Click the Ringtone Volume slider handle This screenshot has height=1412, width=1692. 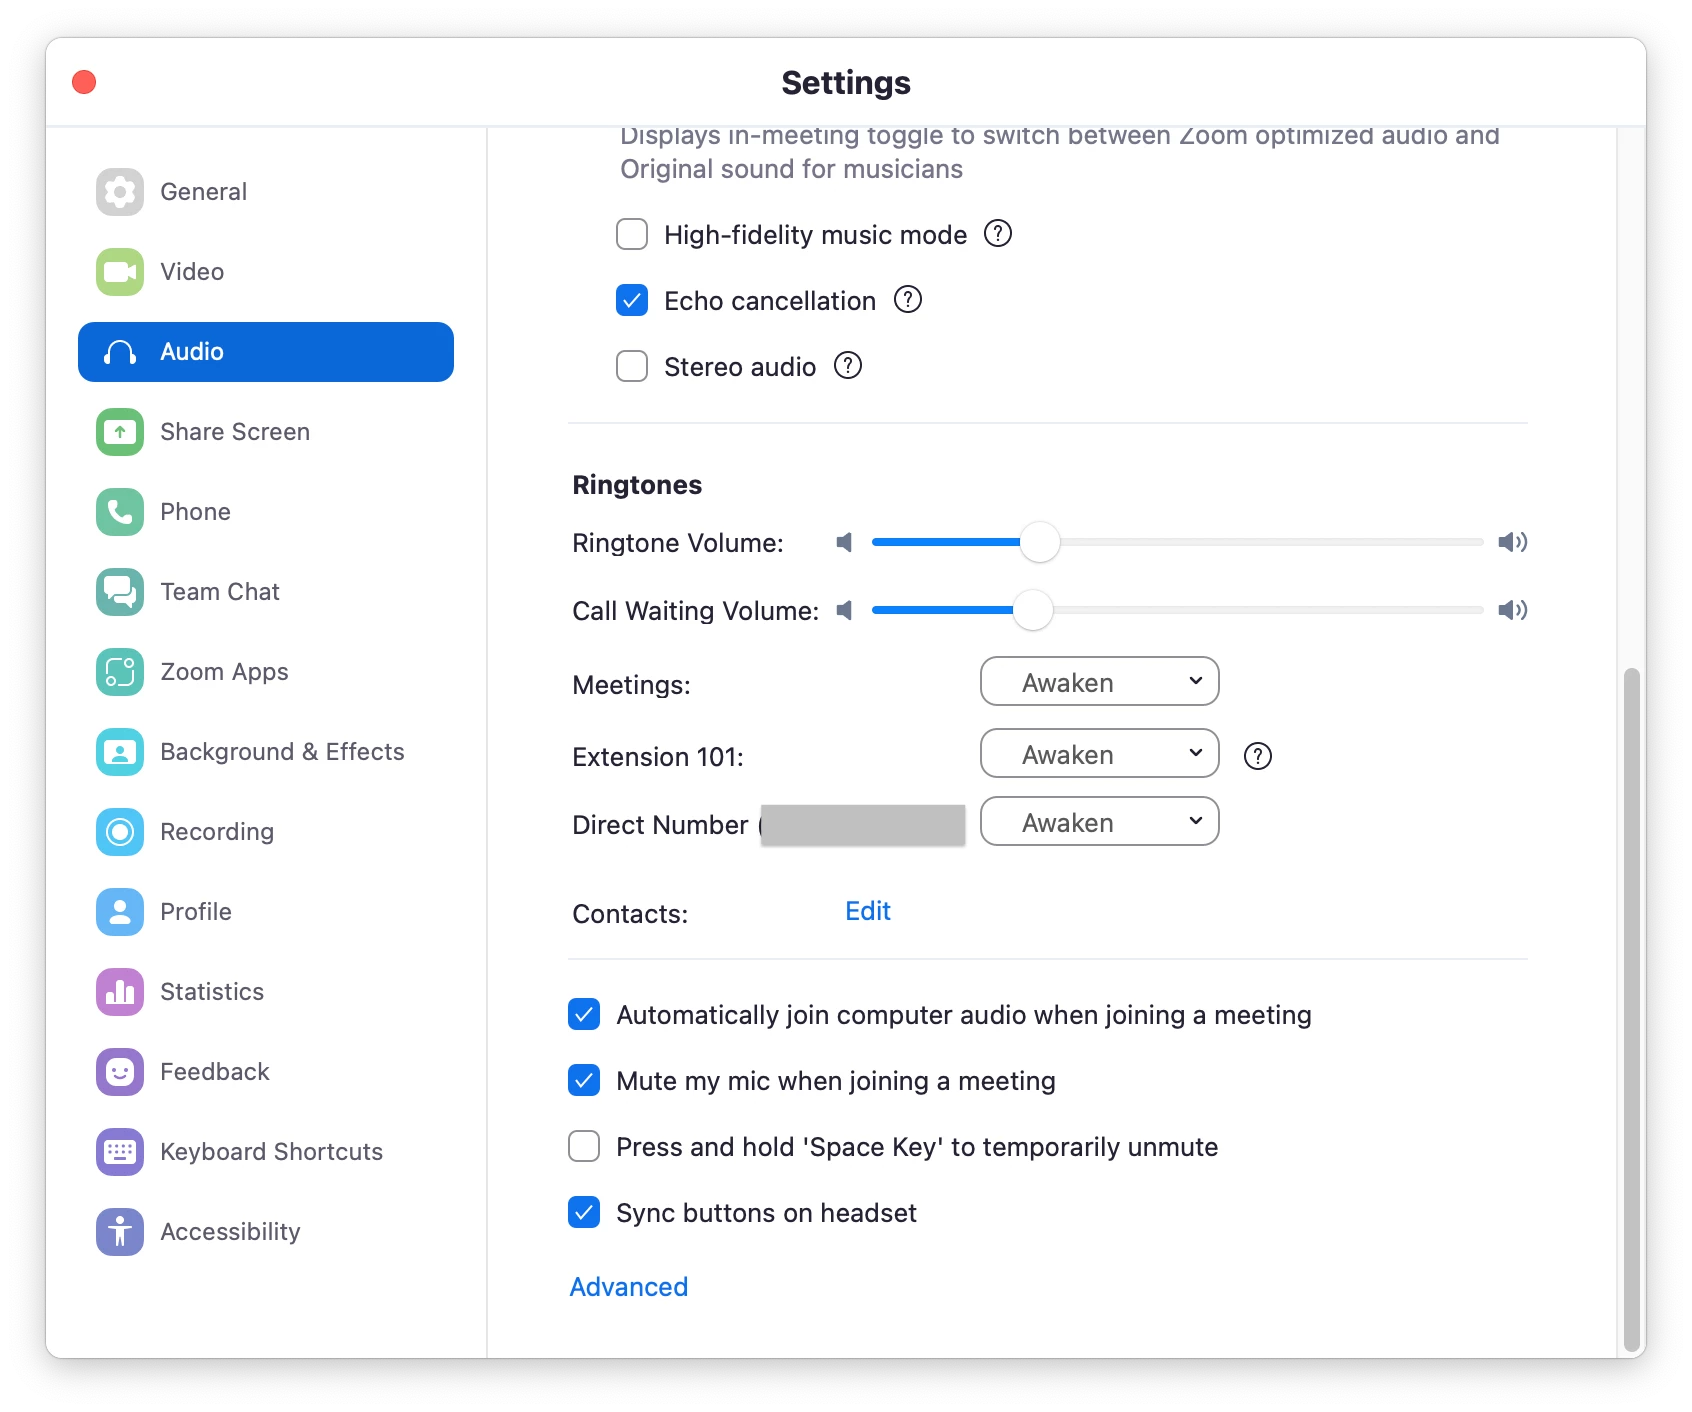[1040, 542]
